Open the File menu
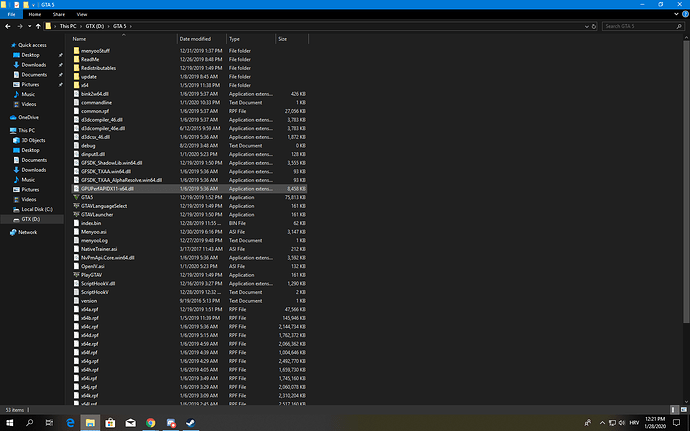This screenshot has height=431, width=690. (x=11, y=14)
